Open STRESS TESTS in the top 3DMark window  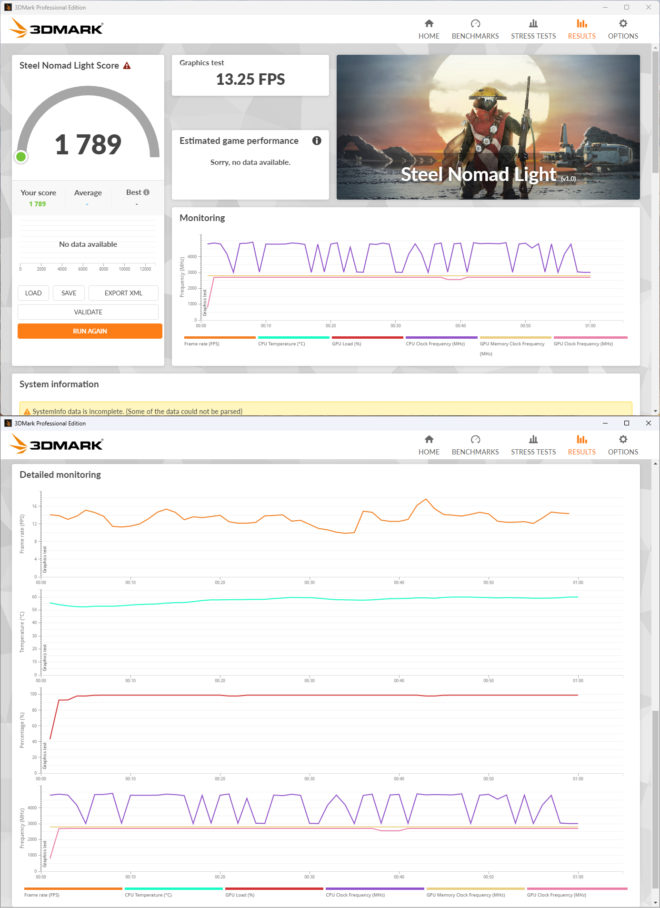coord(533,29)
